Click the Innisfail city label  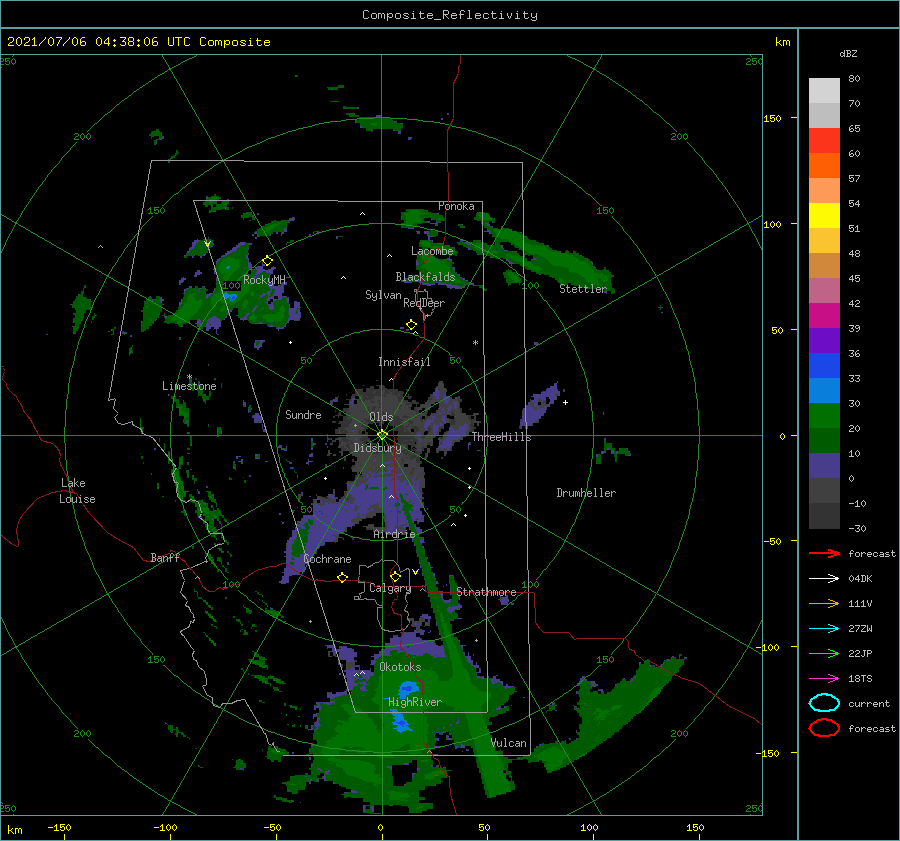[404, 362]
